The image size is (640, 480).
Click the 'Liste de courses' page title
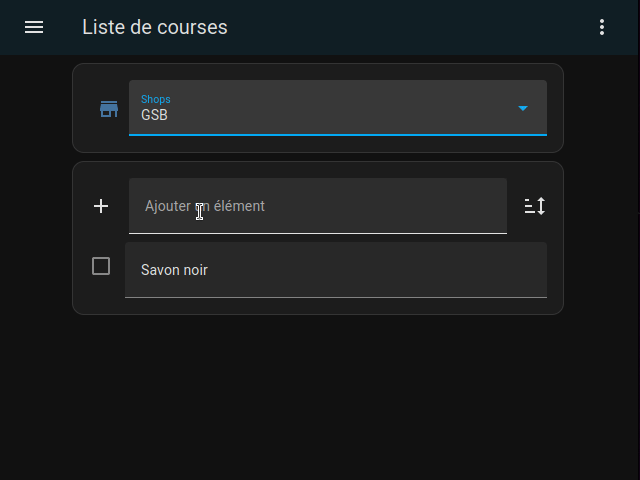[155, 27]
